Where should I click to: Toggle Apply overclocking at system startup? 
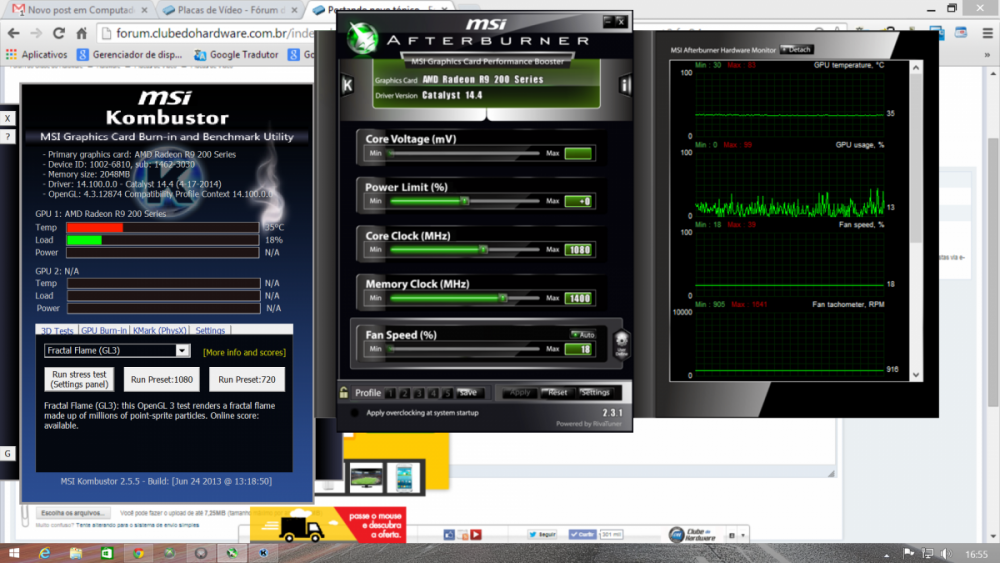(354, 412)
